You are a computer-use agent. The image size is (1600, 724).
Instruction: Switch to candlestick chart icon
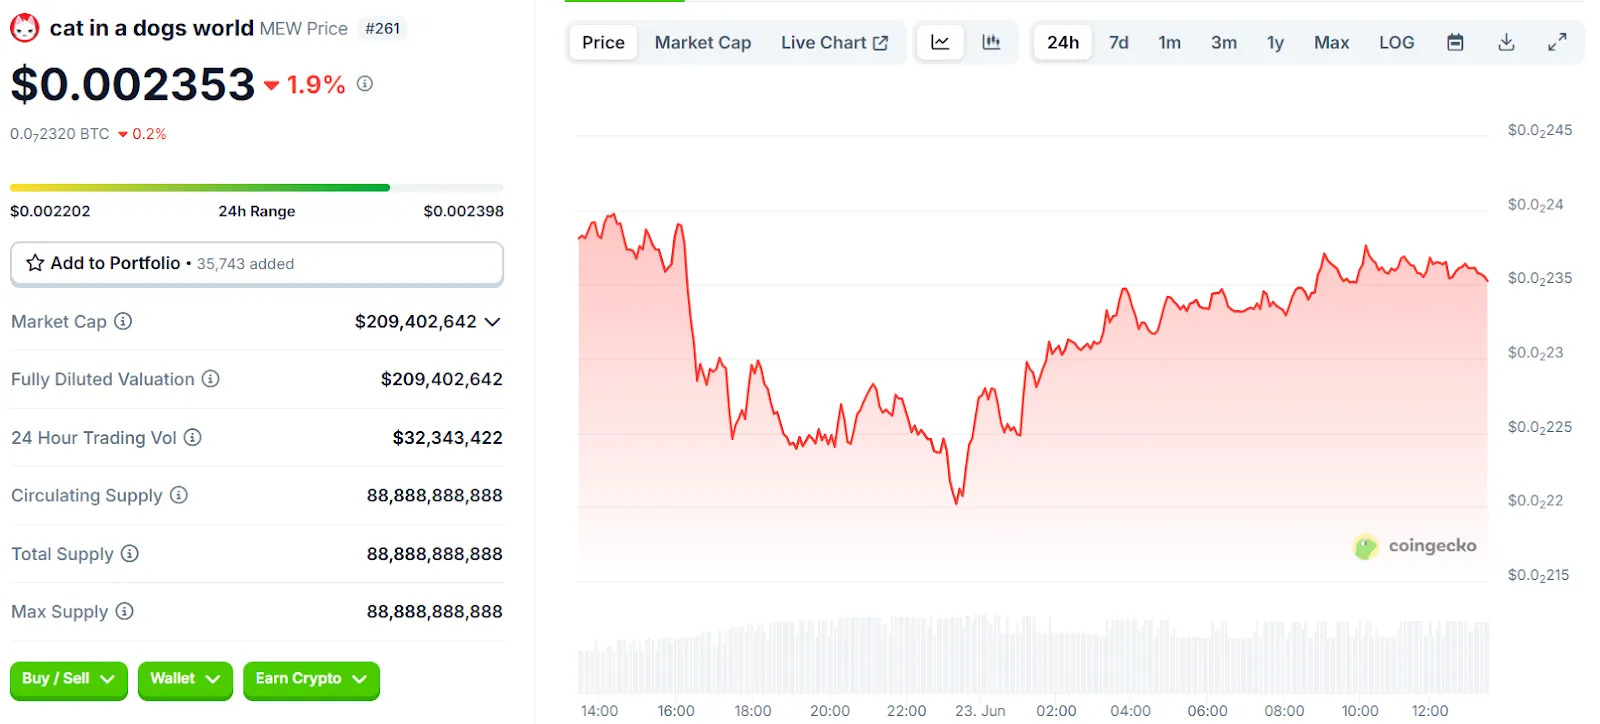click(991, 42)
